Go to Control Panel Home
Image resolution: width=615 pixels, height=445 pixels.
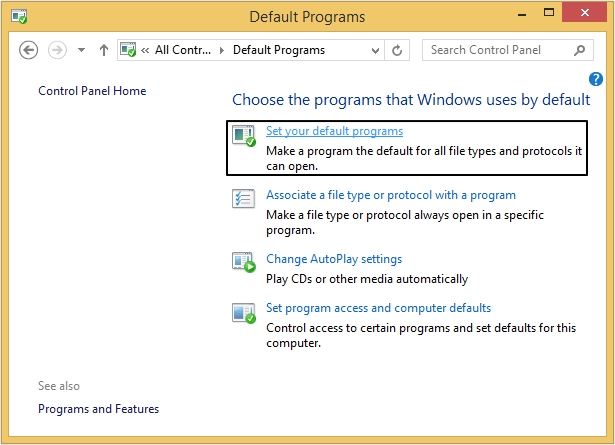point(92,91)
